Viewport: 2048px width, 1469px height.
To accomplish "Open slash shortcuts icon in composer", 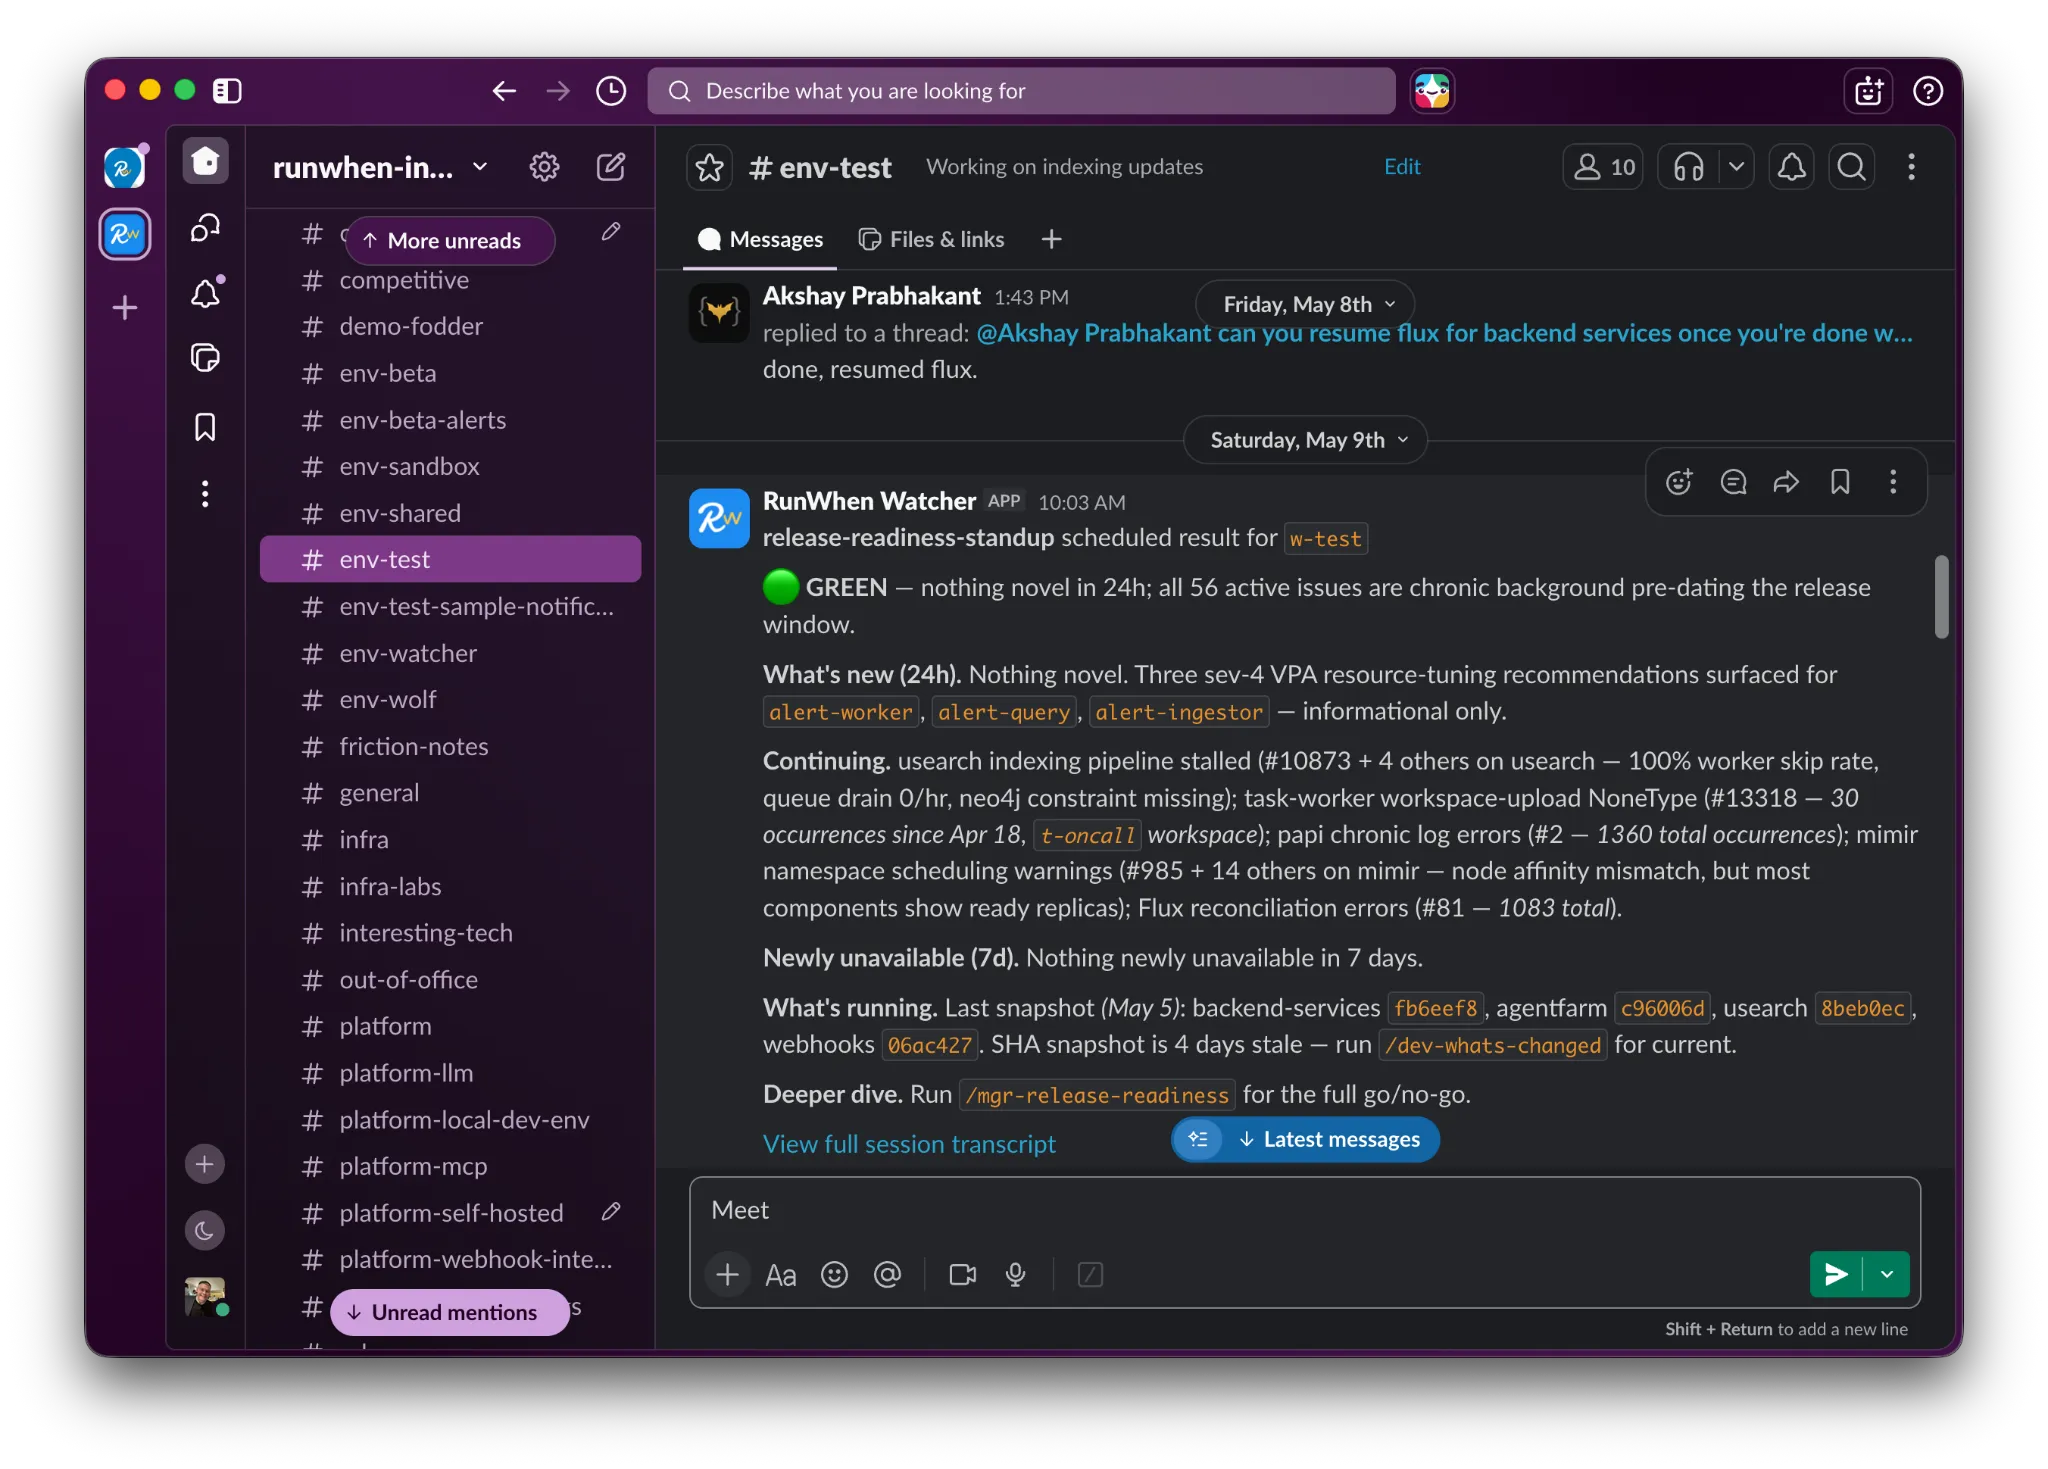I will point(1090,1275).
